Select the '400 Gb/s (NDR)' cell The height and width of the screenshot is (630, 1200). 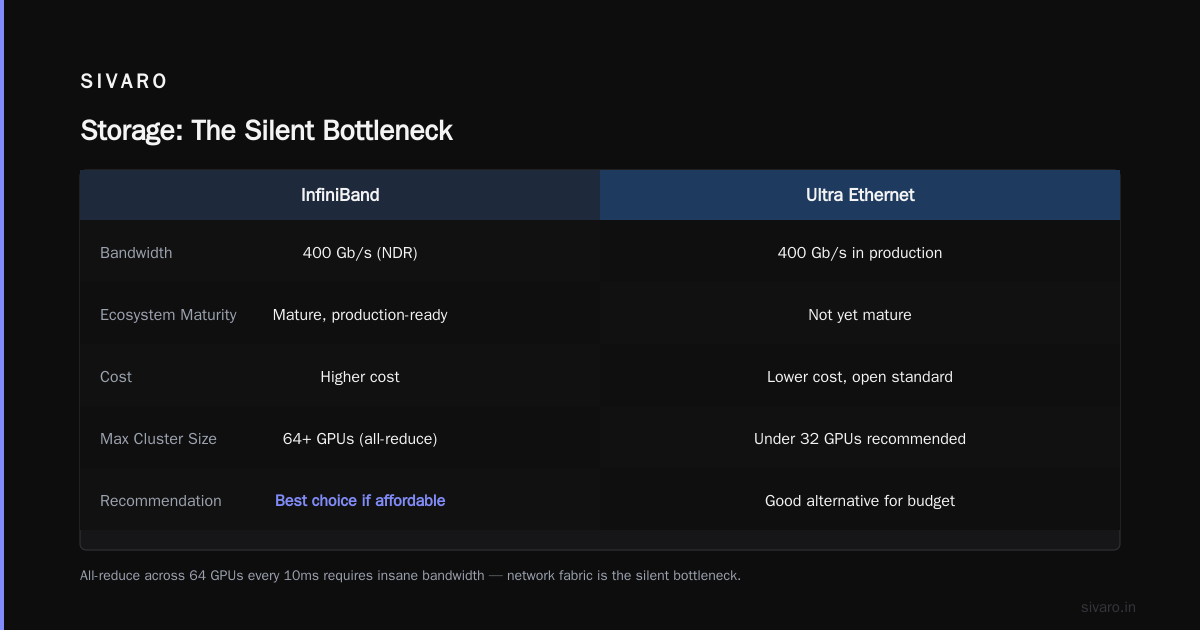pyautogui.click(x=360, y=253)
